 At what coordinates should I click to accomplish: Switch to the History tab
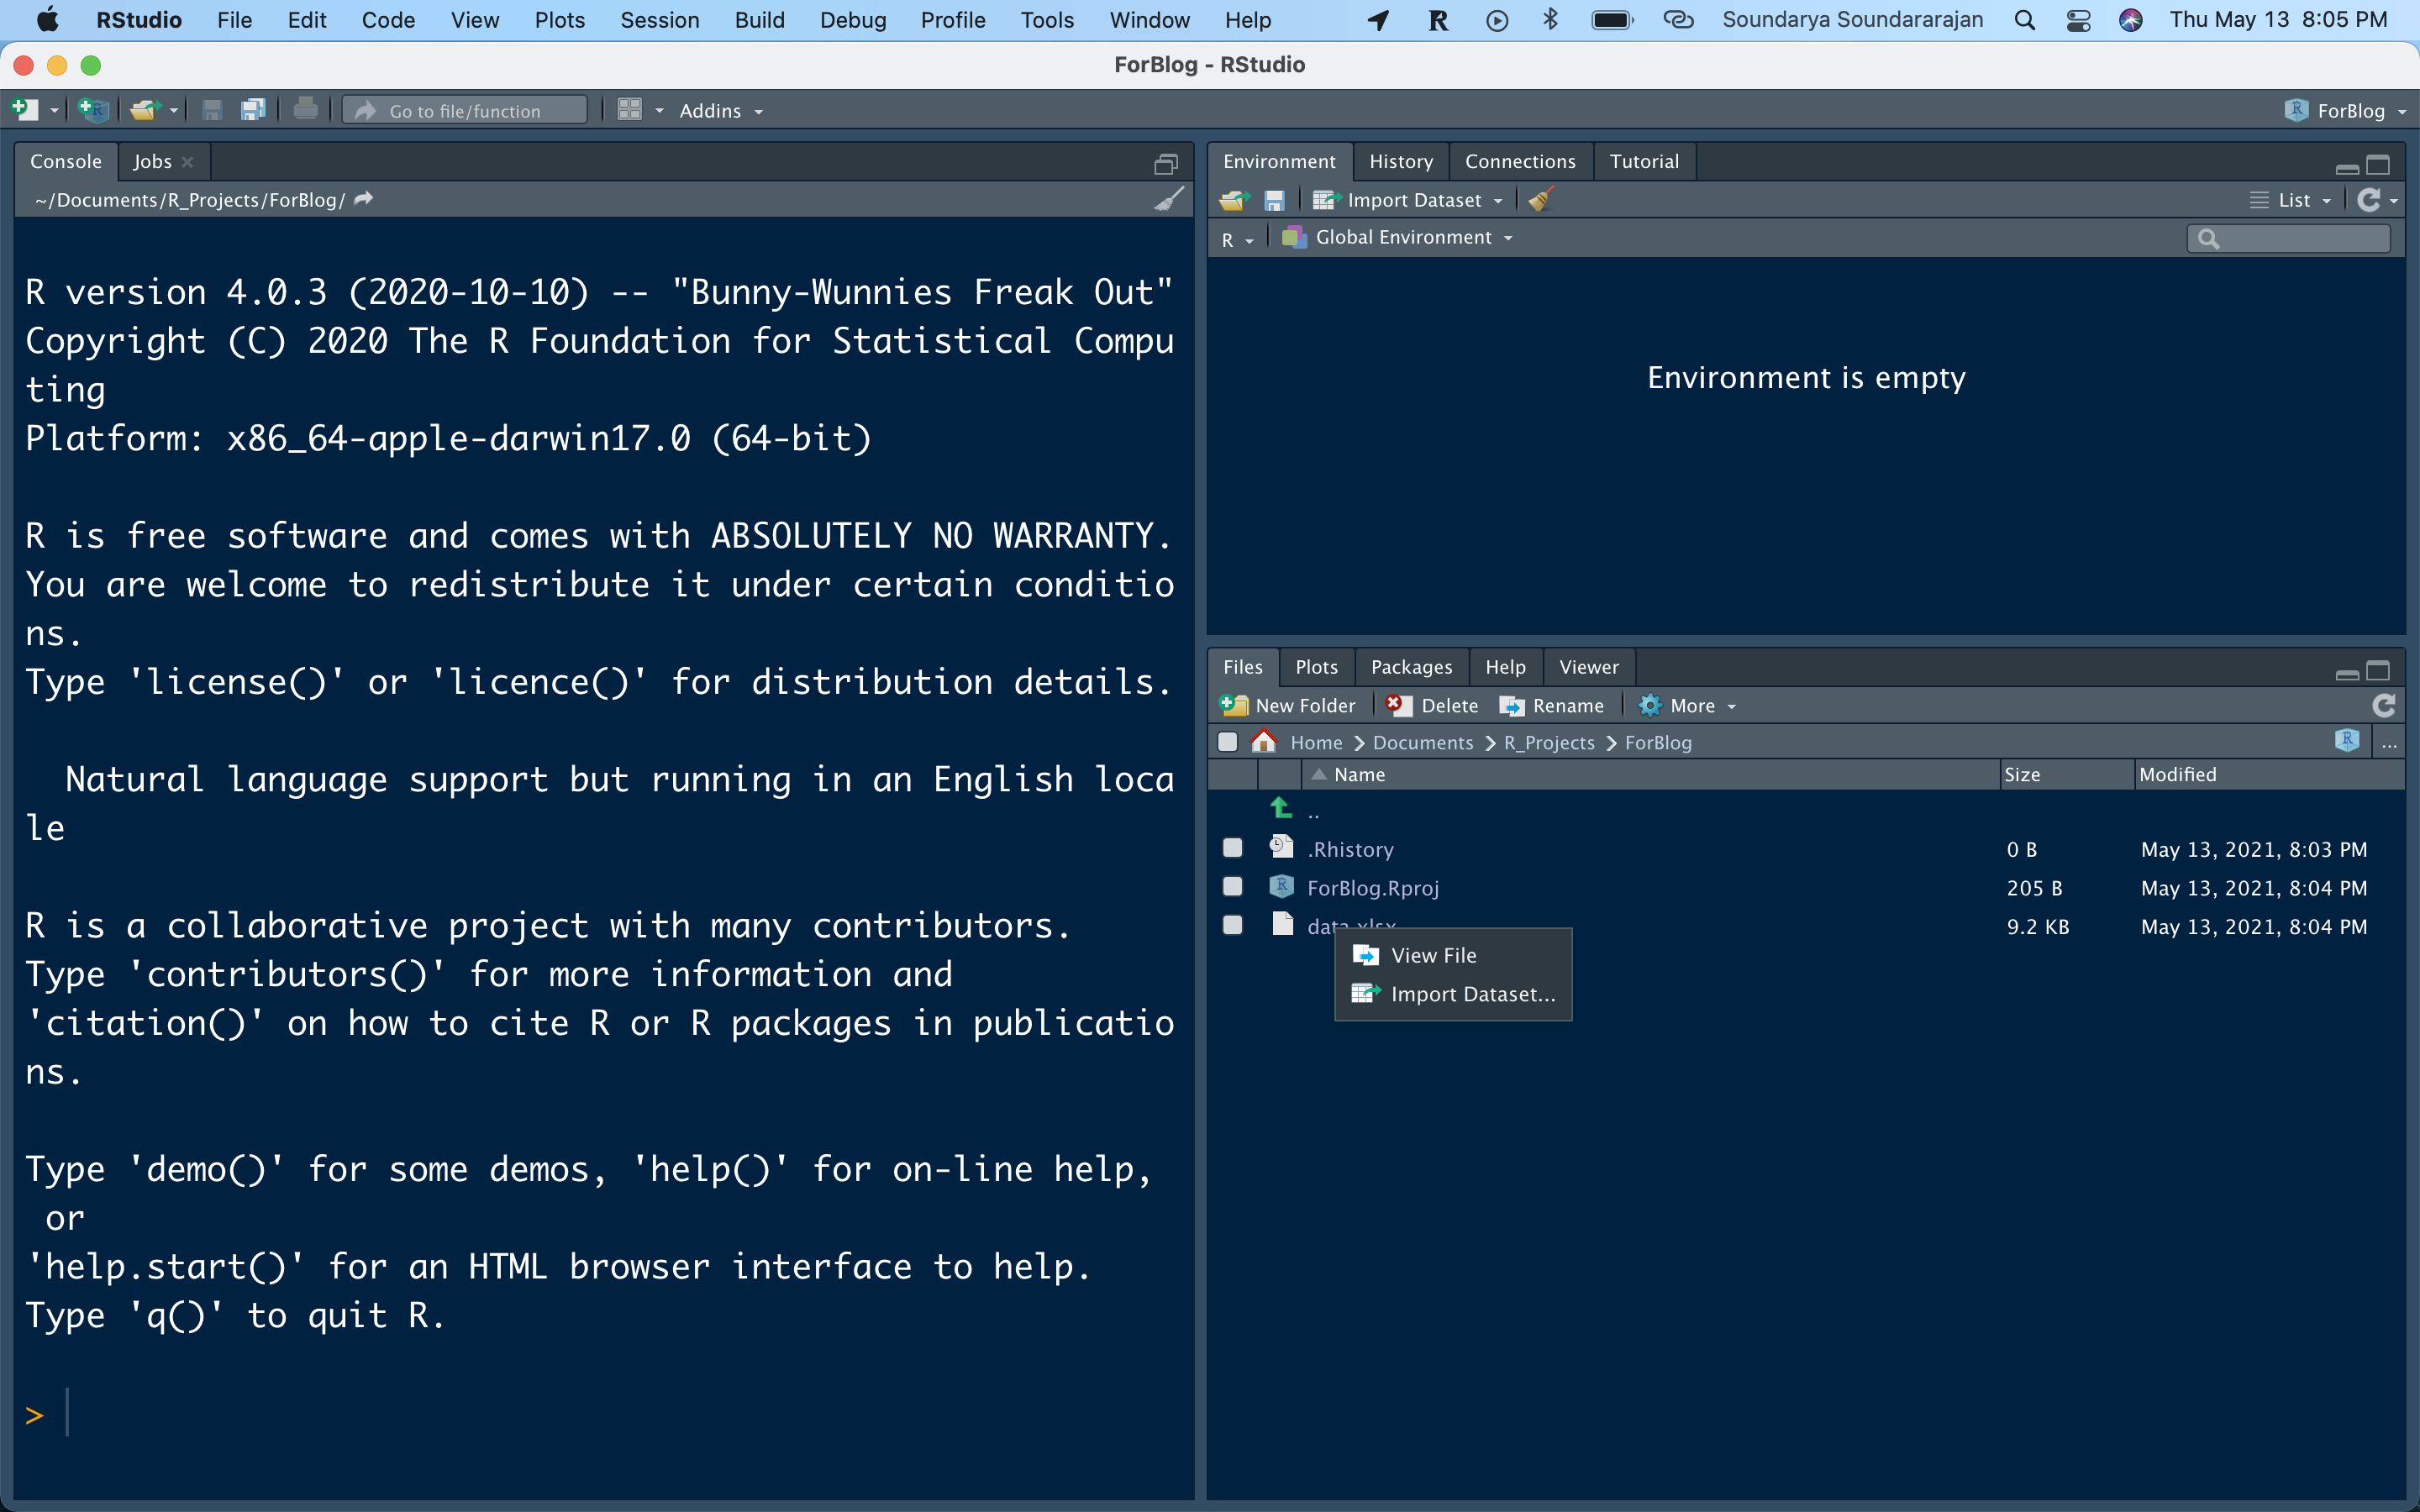click(1400, 162)
